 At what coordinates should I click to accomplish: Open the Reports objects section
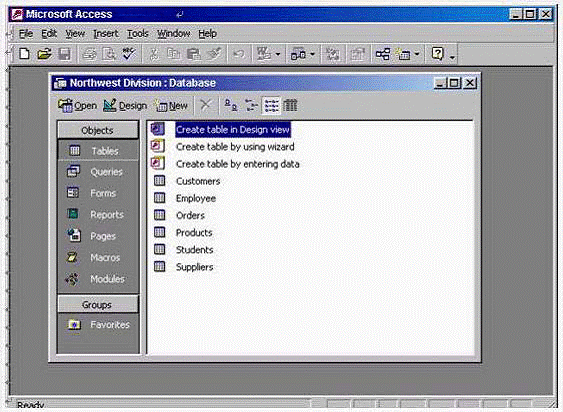(98, 214)
